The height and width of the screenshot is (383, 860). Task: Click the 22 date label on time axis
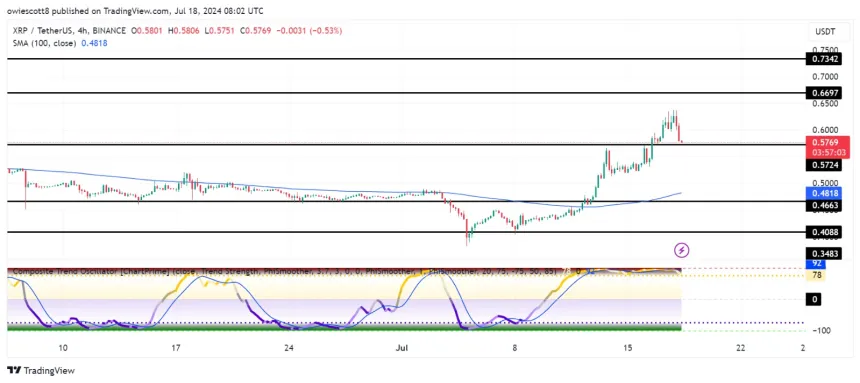(740, 348)
